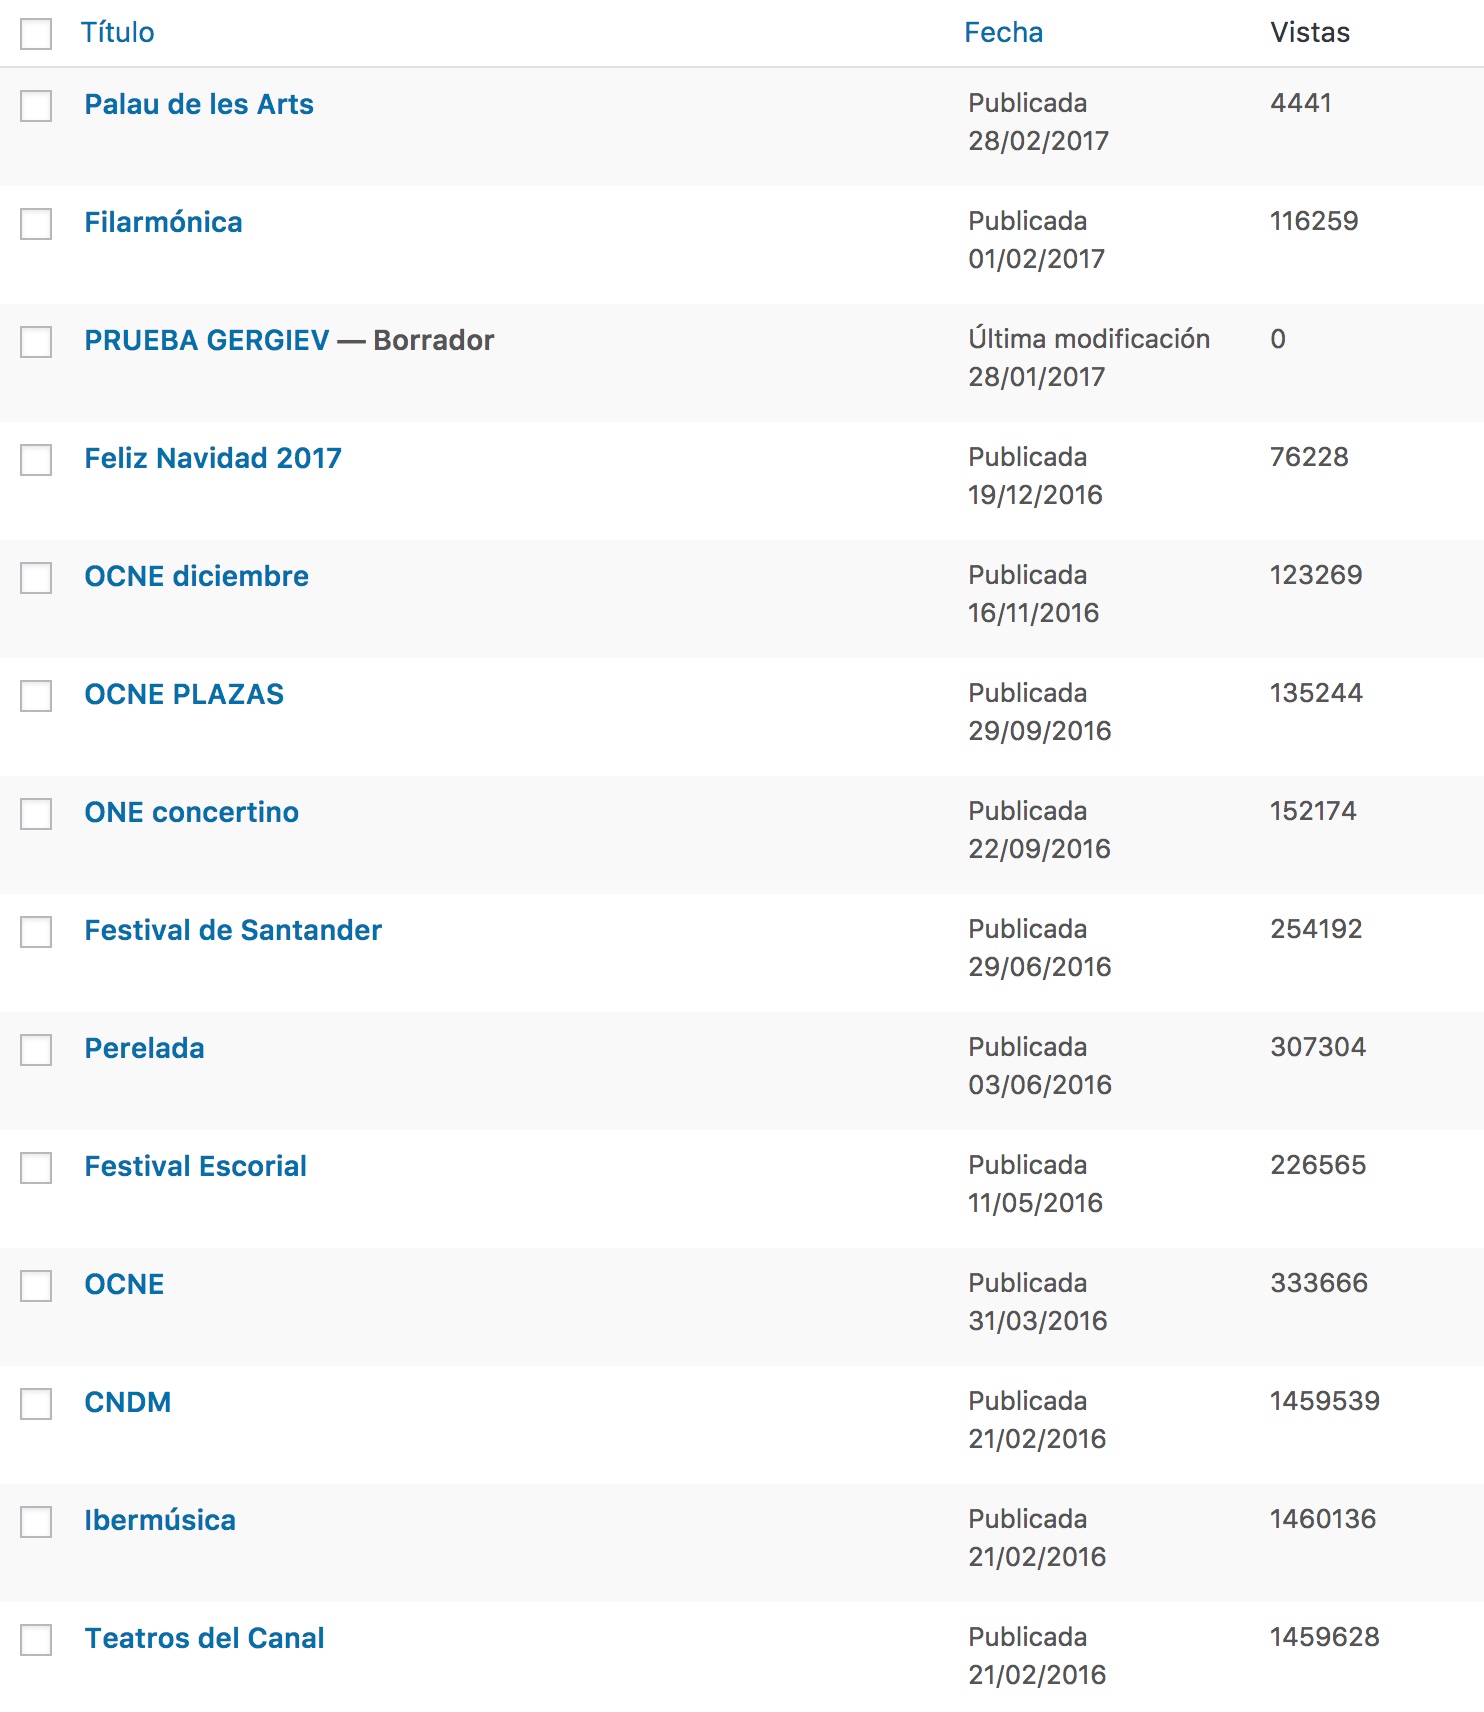The height and width of the screenshot is (1712, 1484).
Task: Open the Filarmónica post title
Action: pos(163,223)
